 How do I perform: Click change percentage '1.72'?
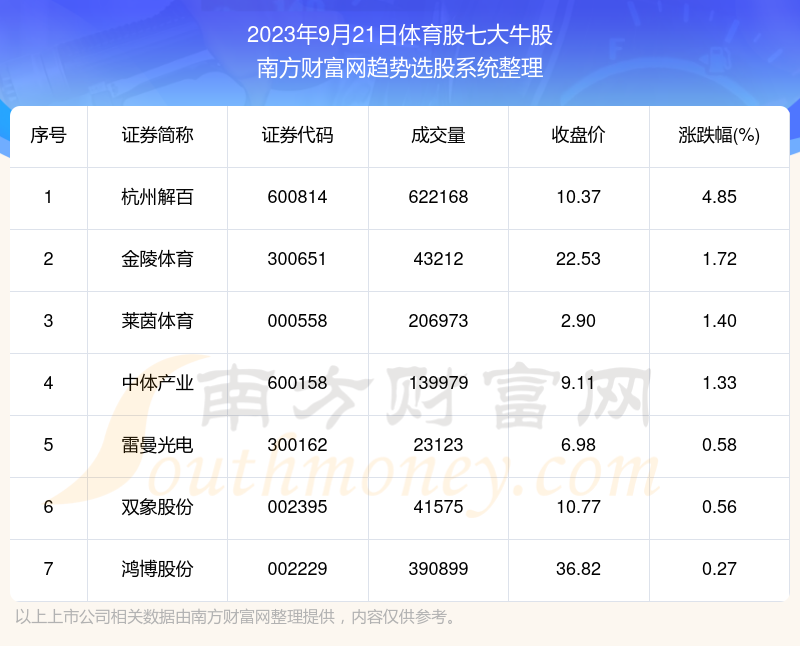(719, 259)
